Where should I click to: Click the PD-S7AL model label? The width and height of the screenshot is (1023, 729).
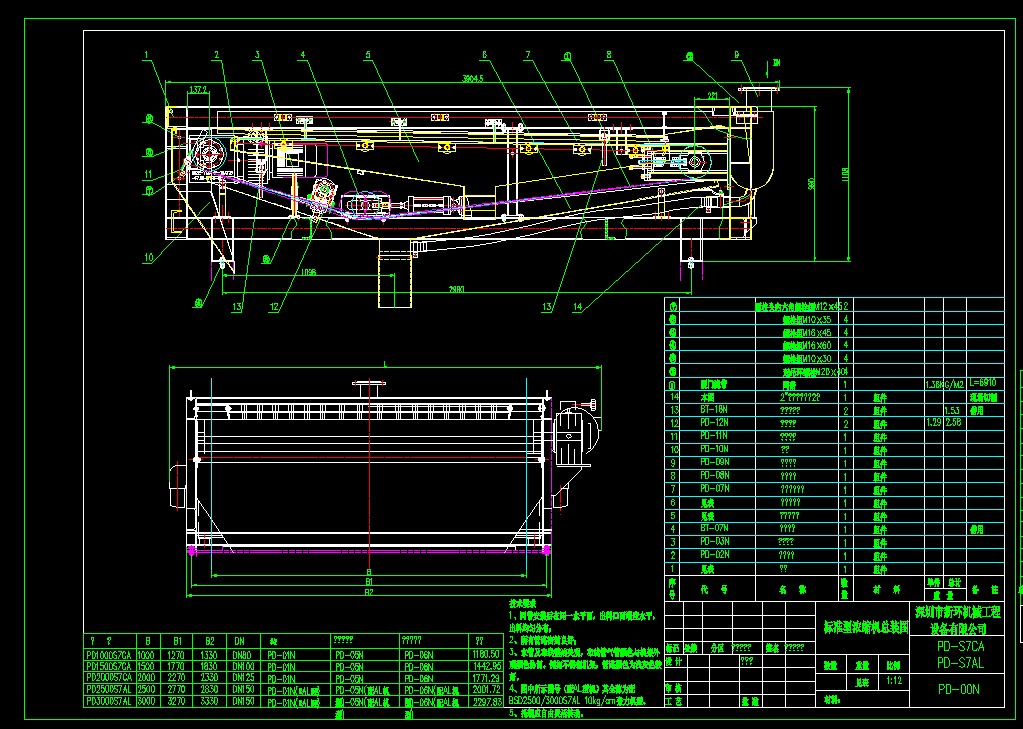[x=960, y=664]
